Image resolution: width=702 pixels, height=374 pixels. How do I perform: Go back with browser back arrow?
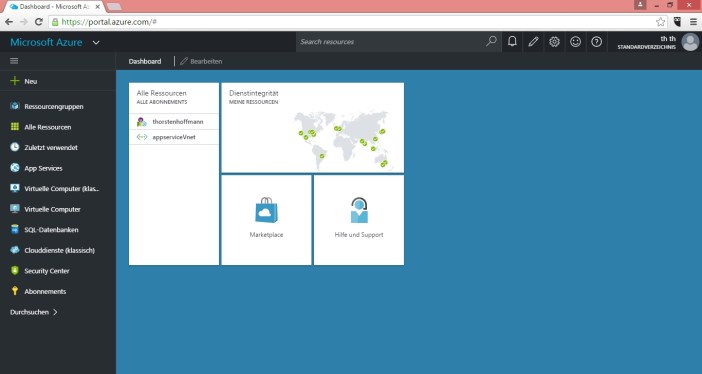point(9,21)
